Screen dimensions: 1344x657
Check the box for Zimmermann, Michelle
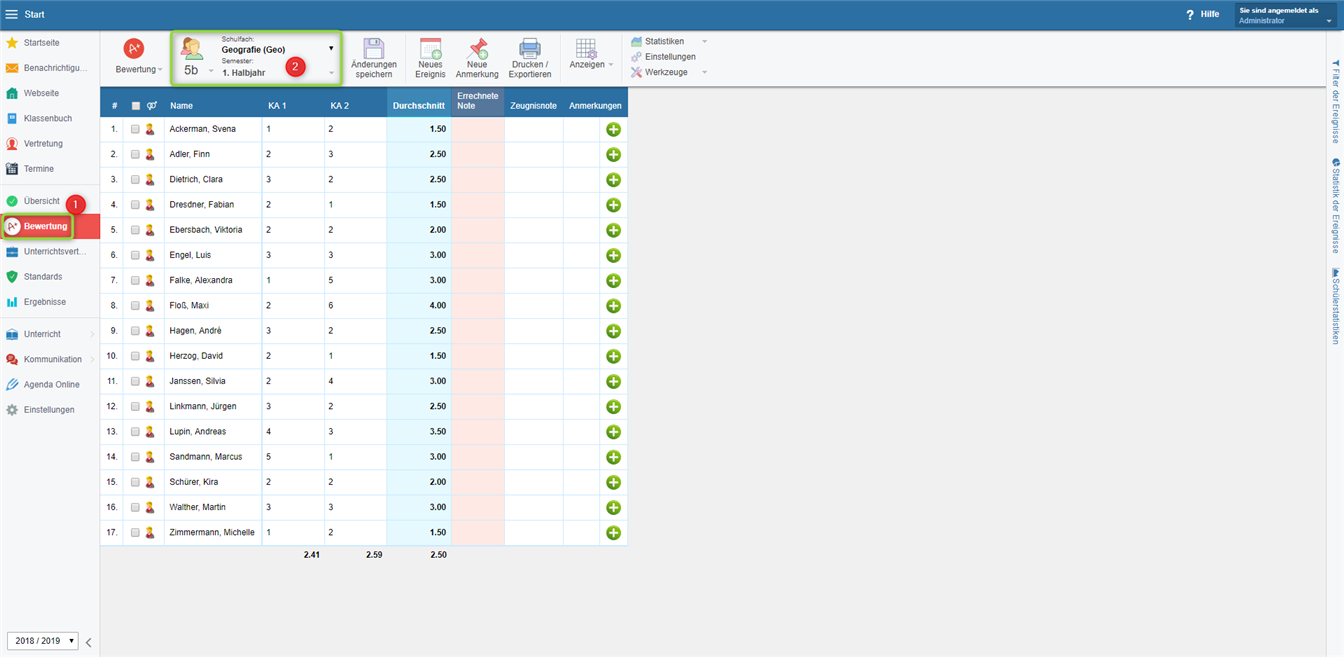pyautogui.click(x=136, y=533)
